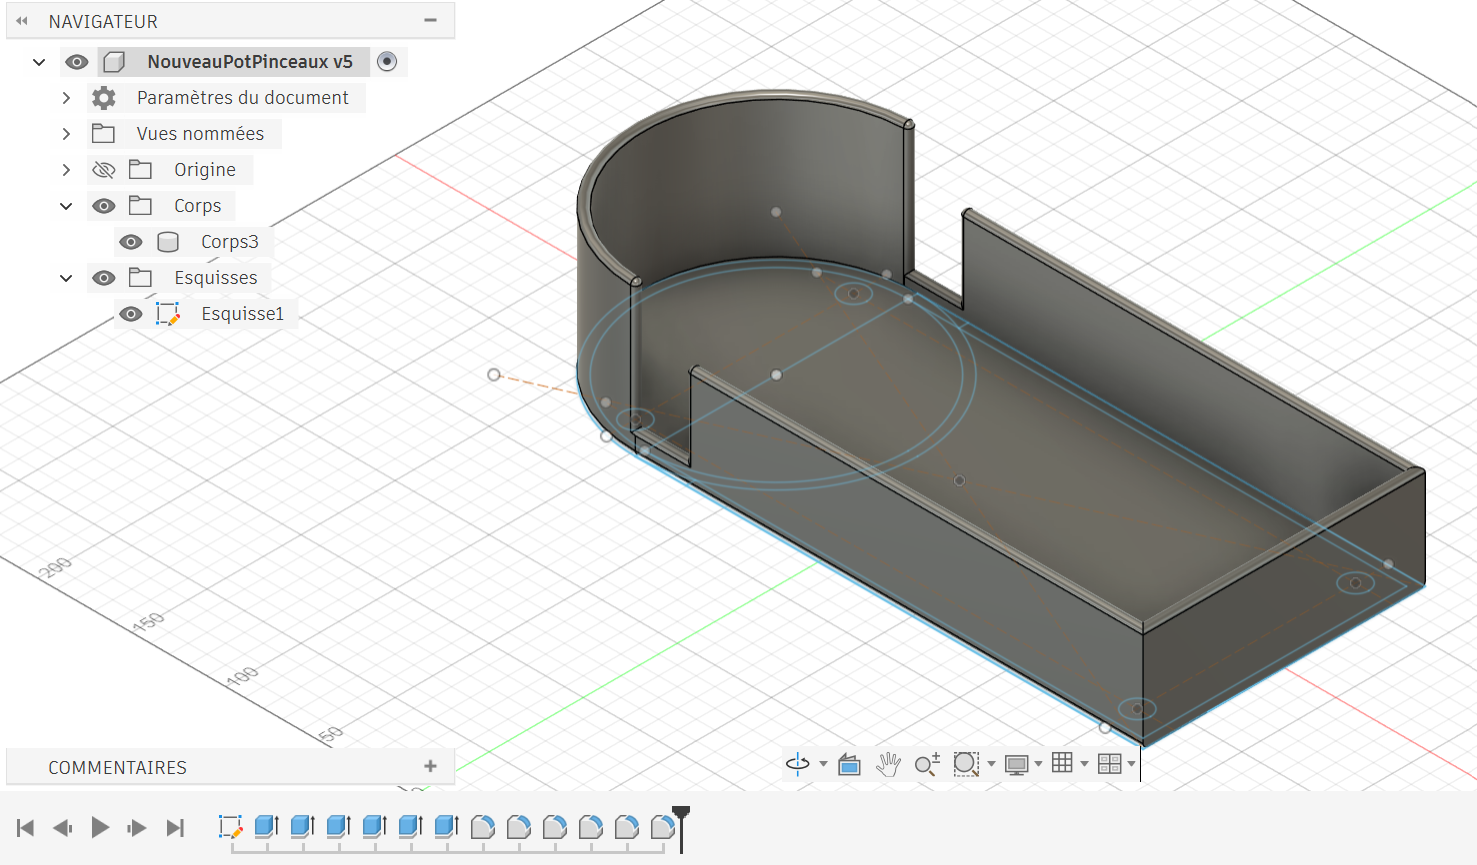Expand the Vues nommées folder
Image resolution: width=1477 pixels, height=865 pixels.
point(66,134)
